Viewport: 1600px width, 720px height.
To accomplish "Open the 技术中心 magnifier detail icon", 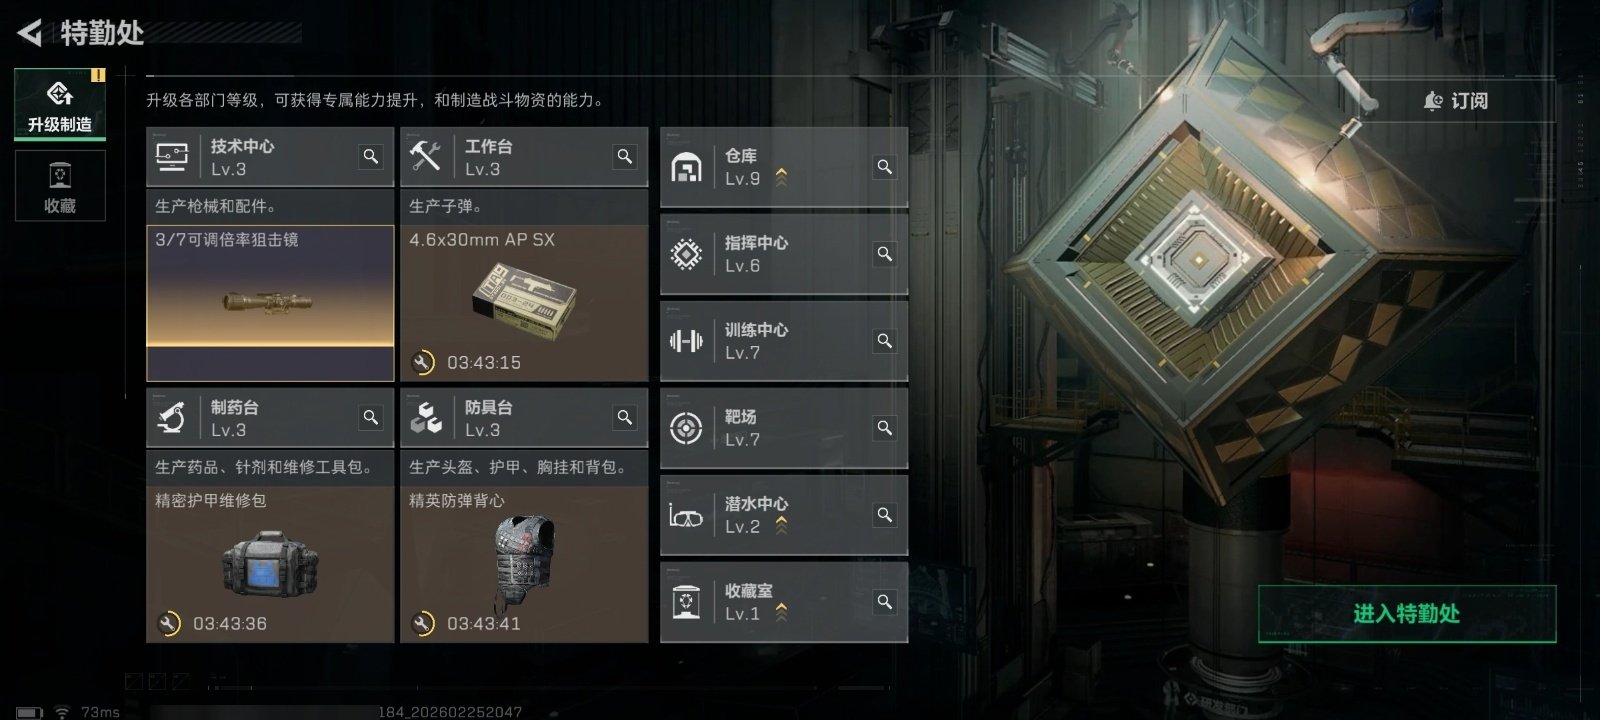I will 371,157.
